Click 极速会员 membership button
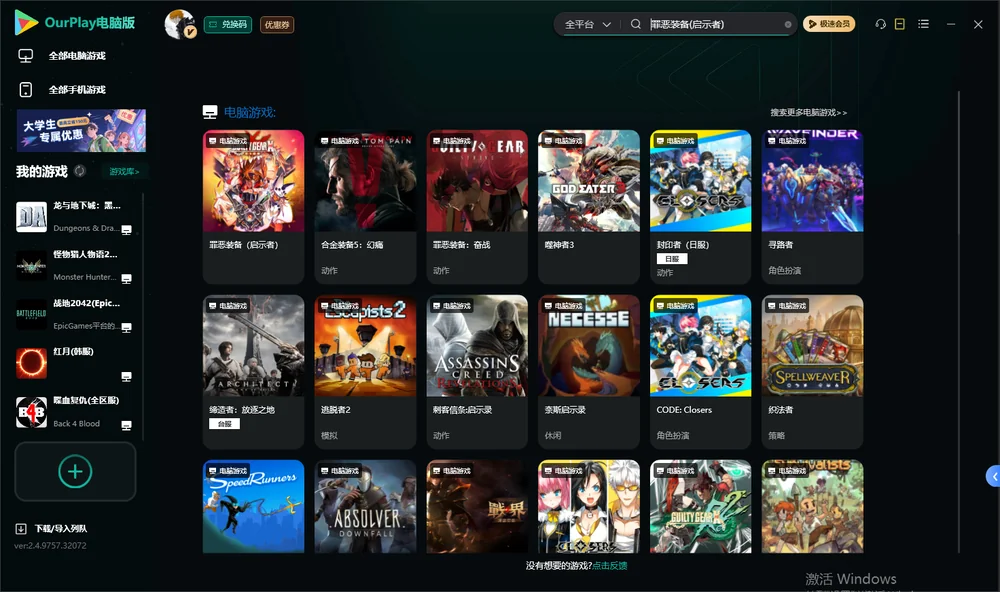The height and width of the screenshot is (592, 1000). pyautogui.click(x=829, y=24)
